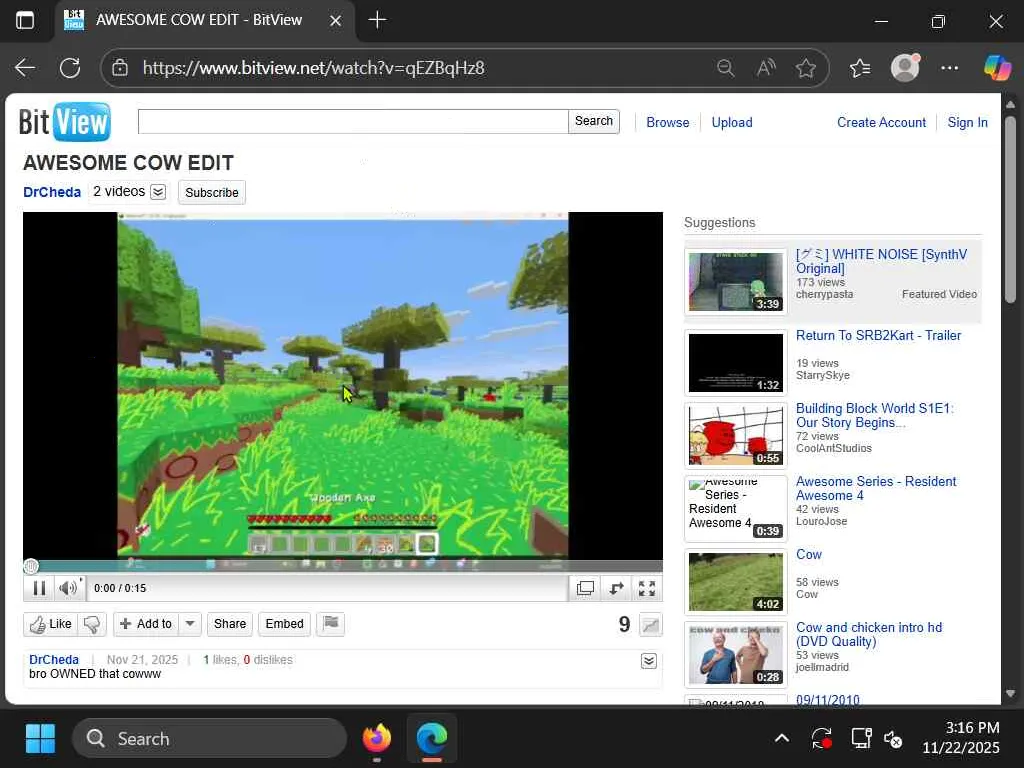
Task: Open Settings and more ellipsis menu
Action: click(950, 67)
